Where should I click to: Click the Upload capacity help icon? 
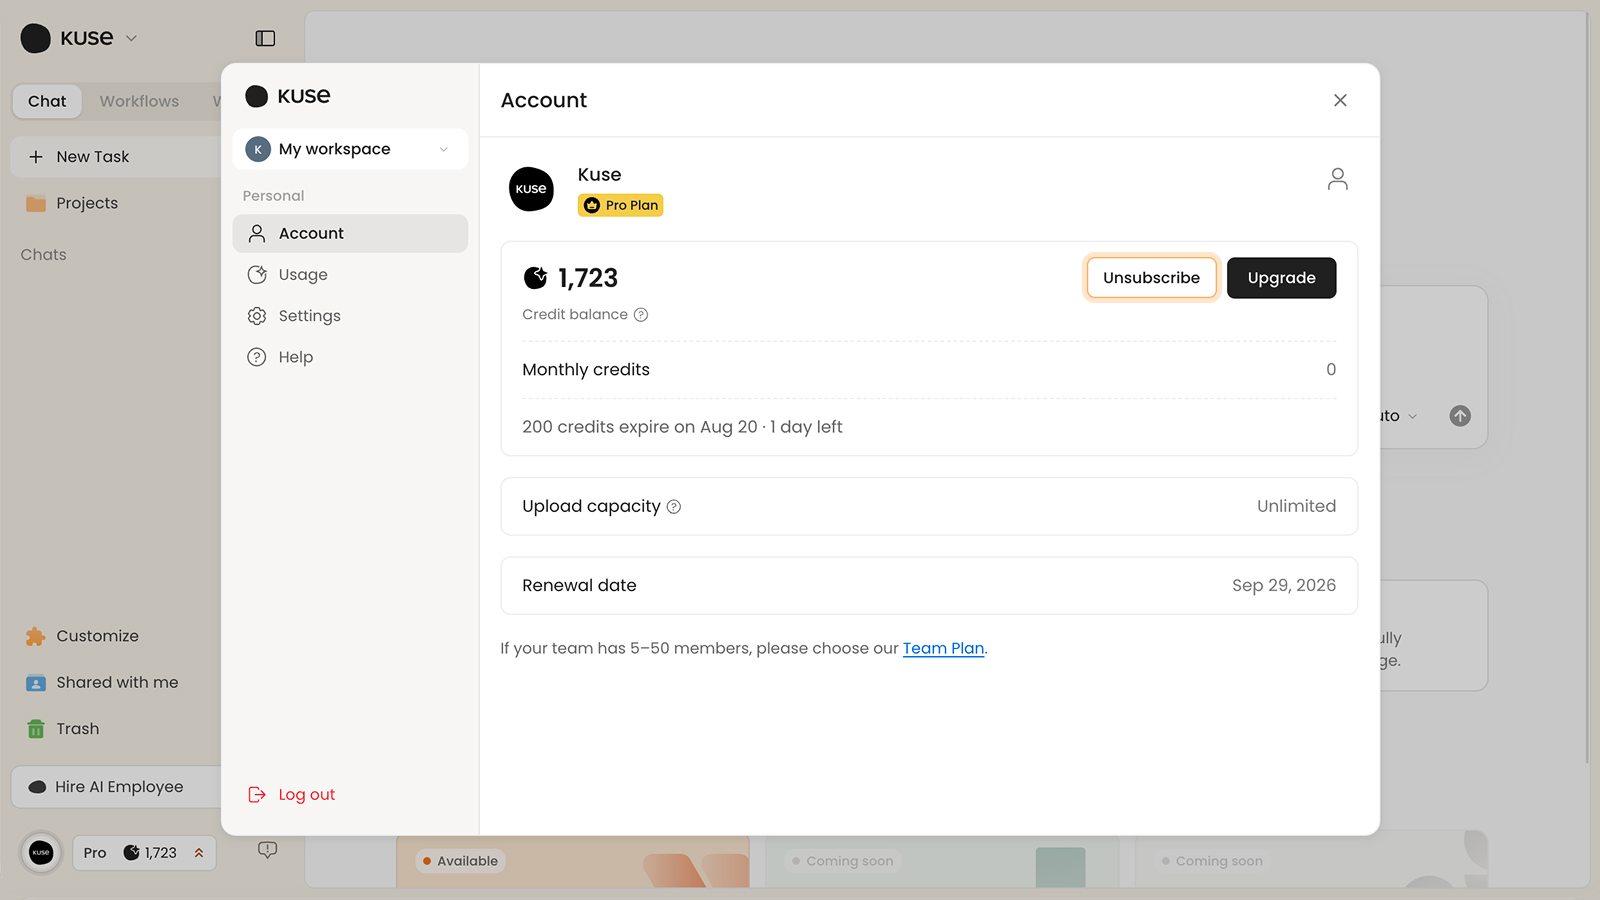pos(674,507)
